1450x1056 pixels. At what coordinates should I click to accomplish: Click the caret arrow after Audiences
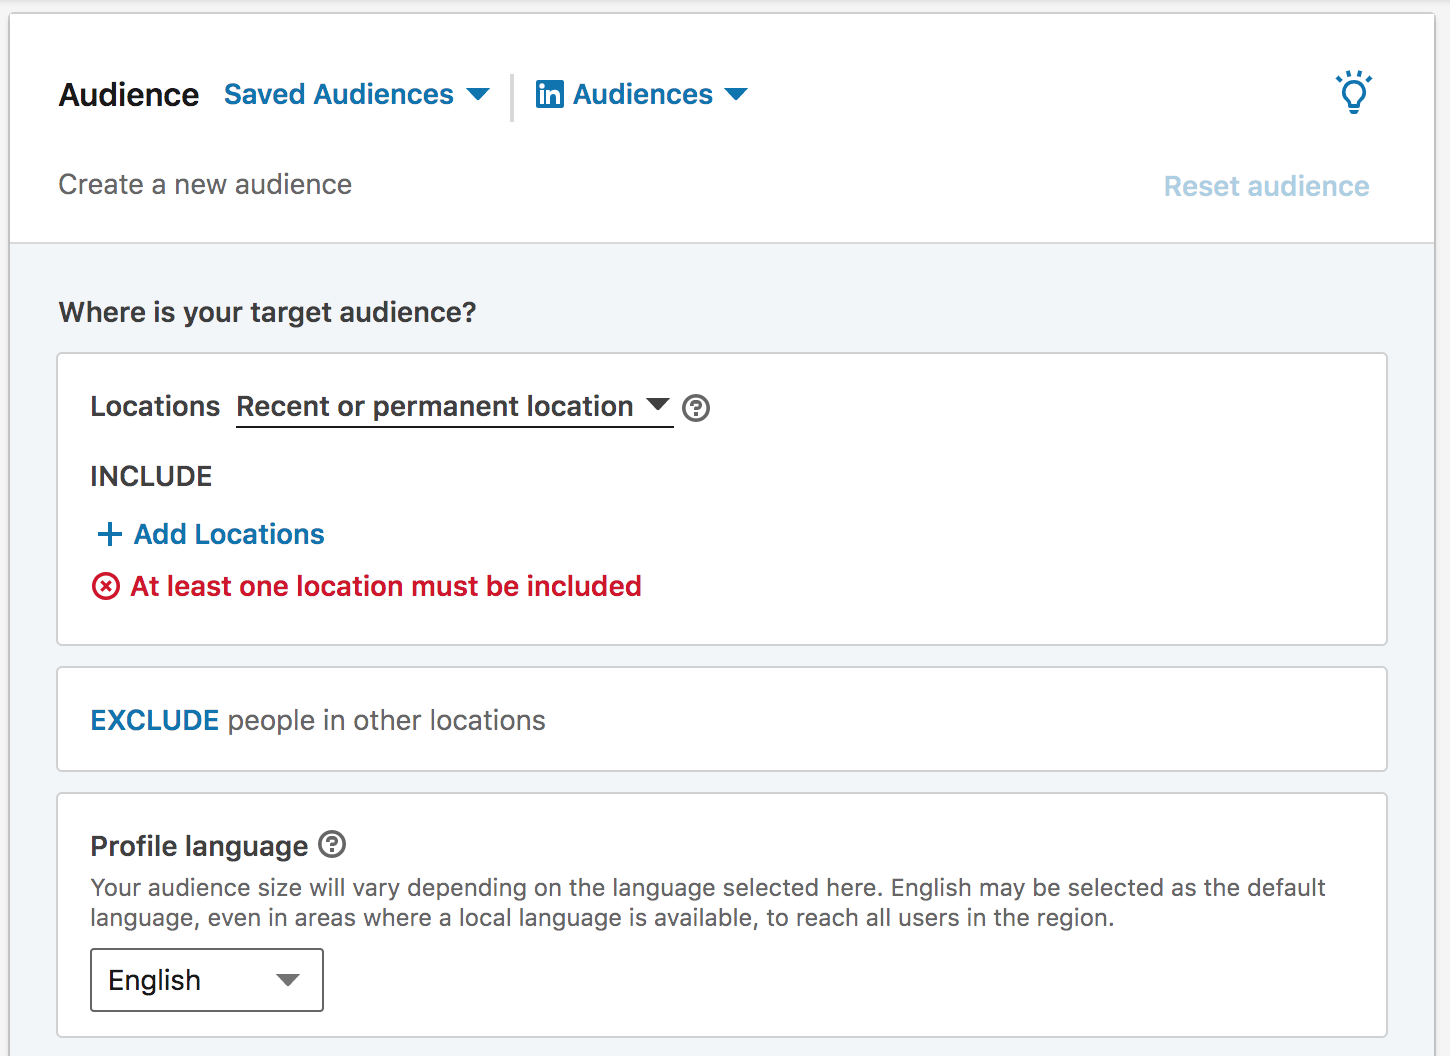tap(736, 94)
